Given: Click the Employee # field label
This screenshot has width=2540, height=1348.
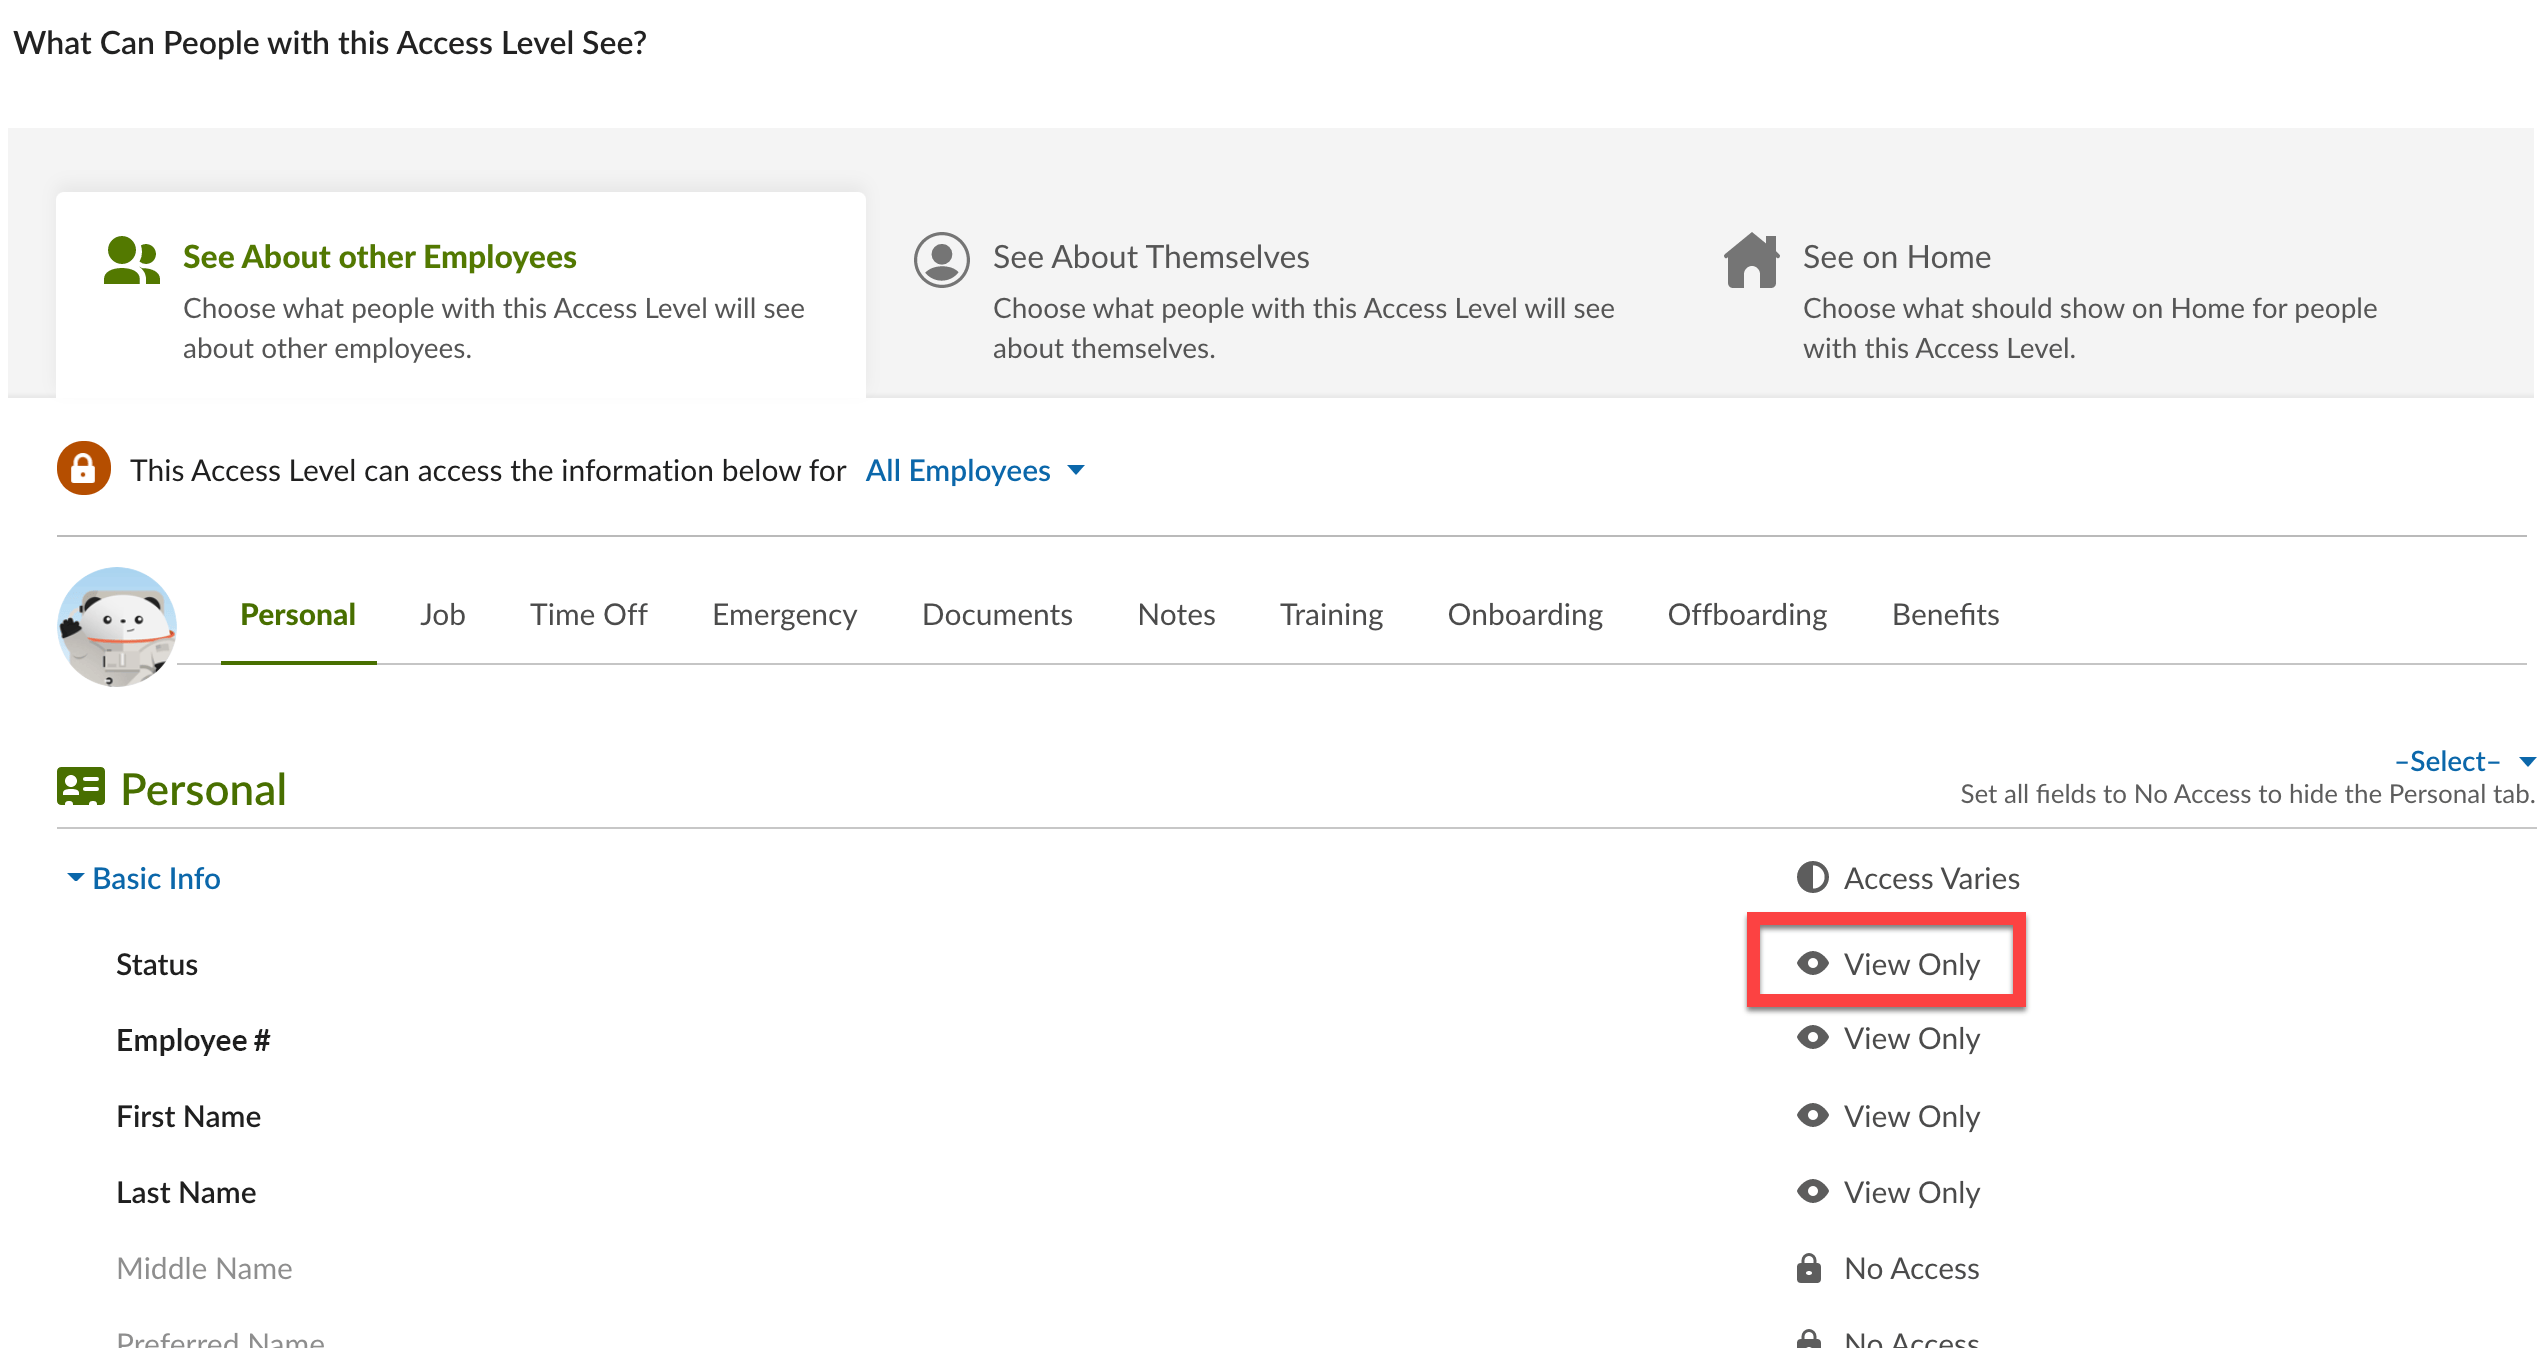Looking at the screenshot, I should tap(193, 1040).
